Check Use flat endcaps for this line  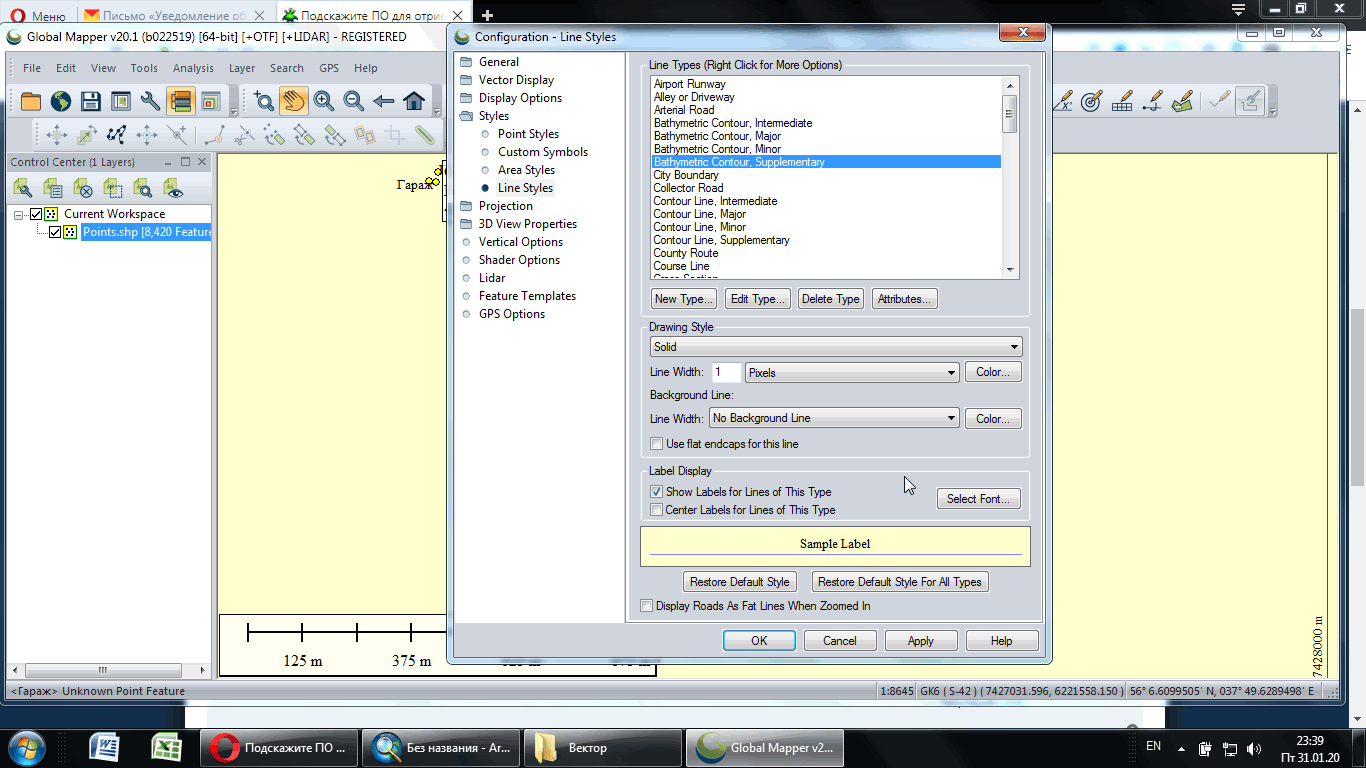coord(657,443)
